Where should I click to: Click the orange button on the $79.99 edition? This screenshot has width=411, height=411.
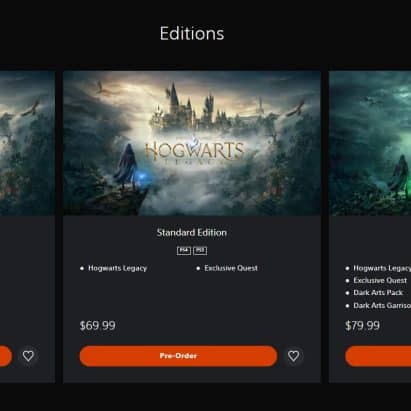click(x=378, y=356)
